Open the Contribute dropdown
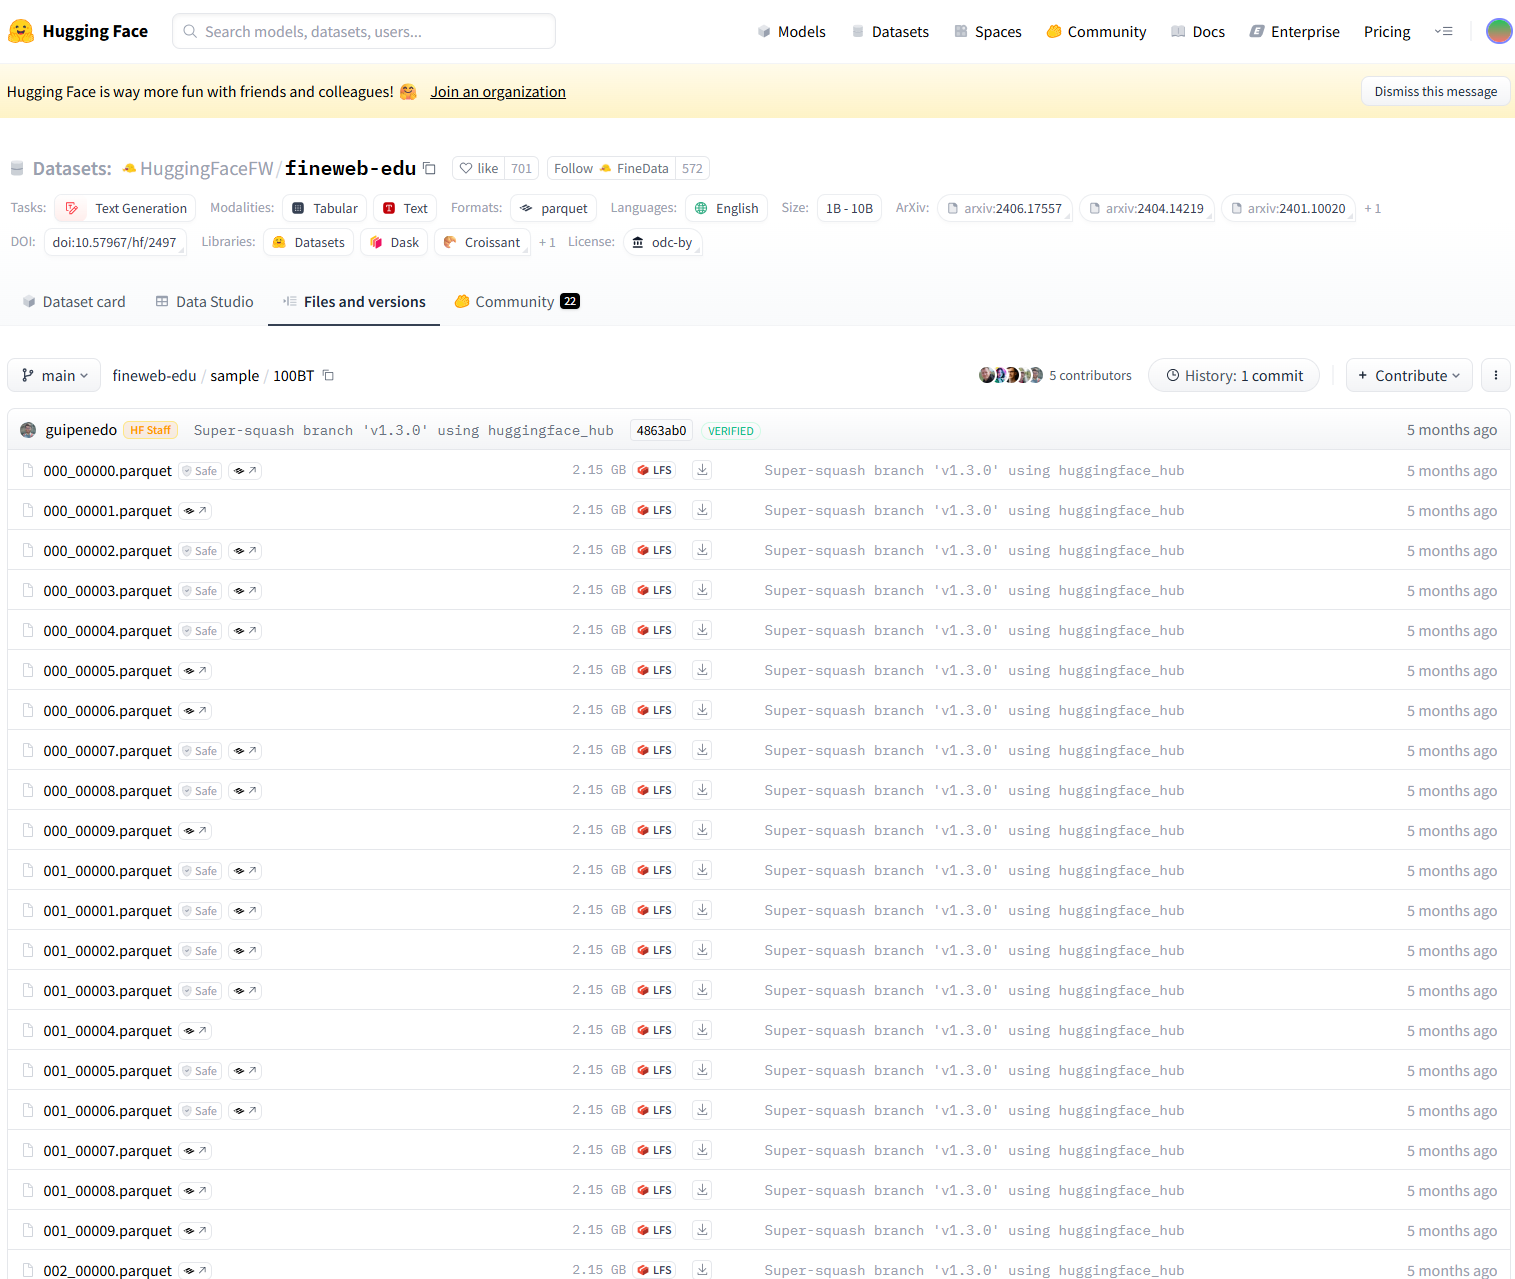This screenshot has height=1279, width=1515. pos(1409,375)
